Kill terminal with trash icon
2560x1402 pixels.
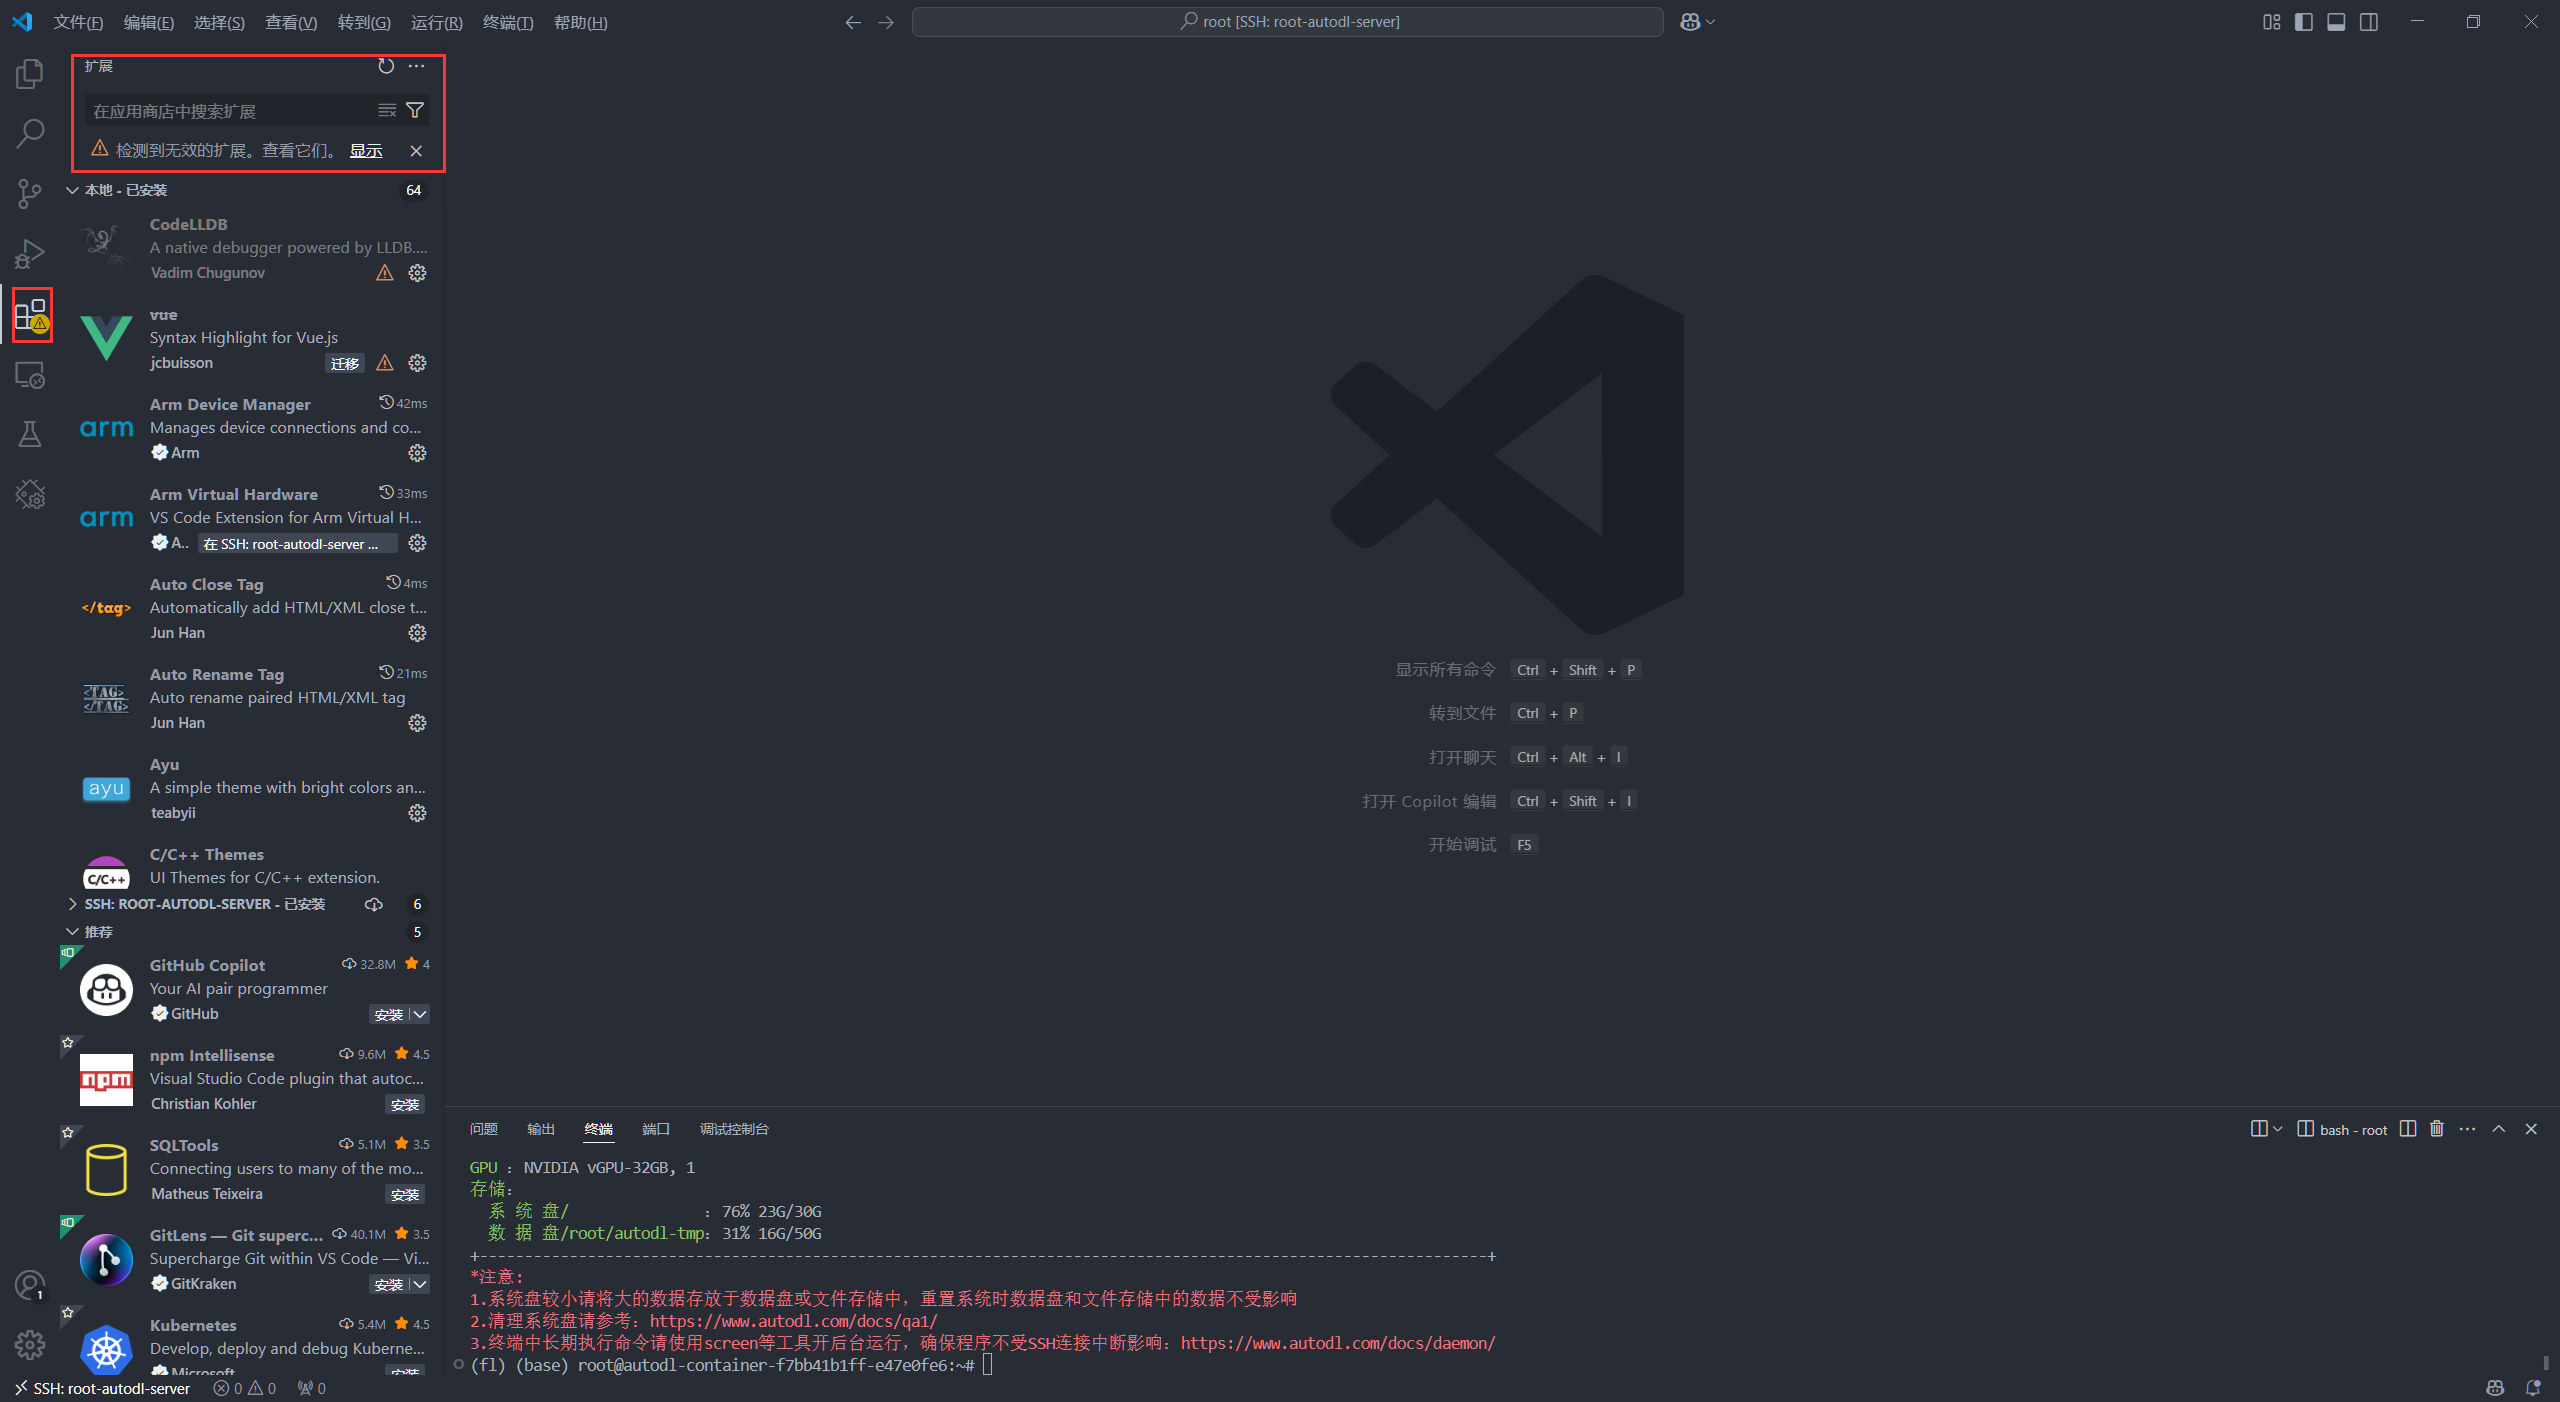2437,1129
